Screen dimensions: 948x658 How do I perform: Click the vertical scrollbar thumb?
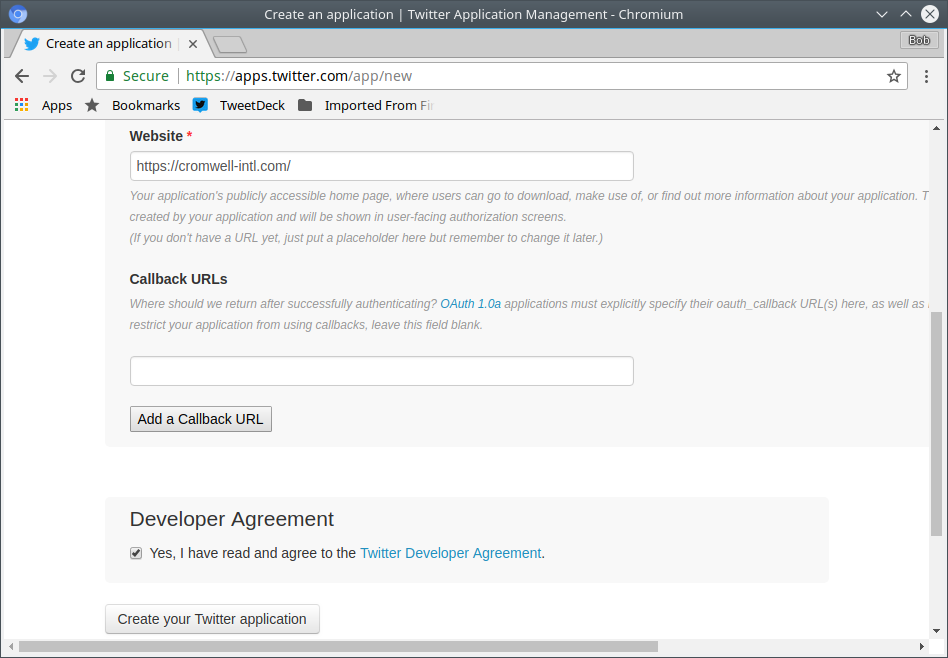(x=936, y=423)
